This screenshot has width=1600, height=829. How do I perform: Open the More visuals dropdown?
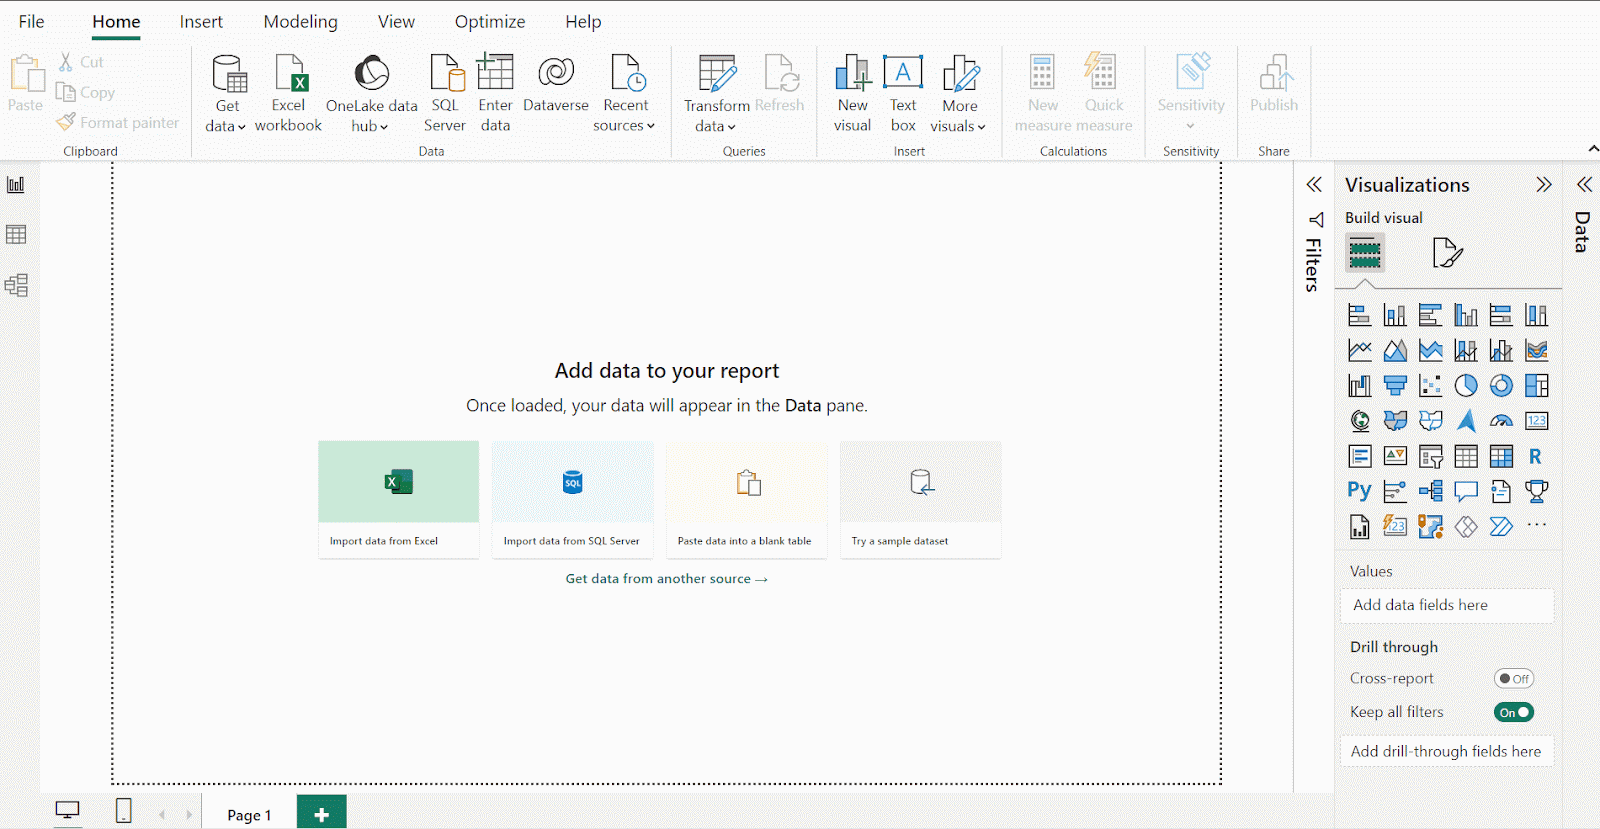coord(958,93)
